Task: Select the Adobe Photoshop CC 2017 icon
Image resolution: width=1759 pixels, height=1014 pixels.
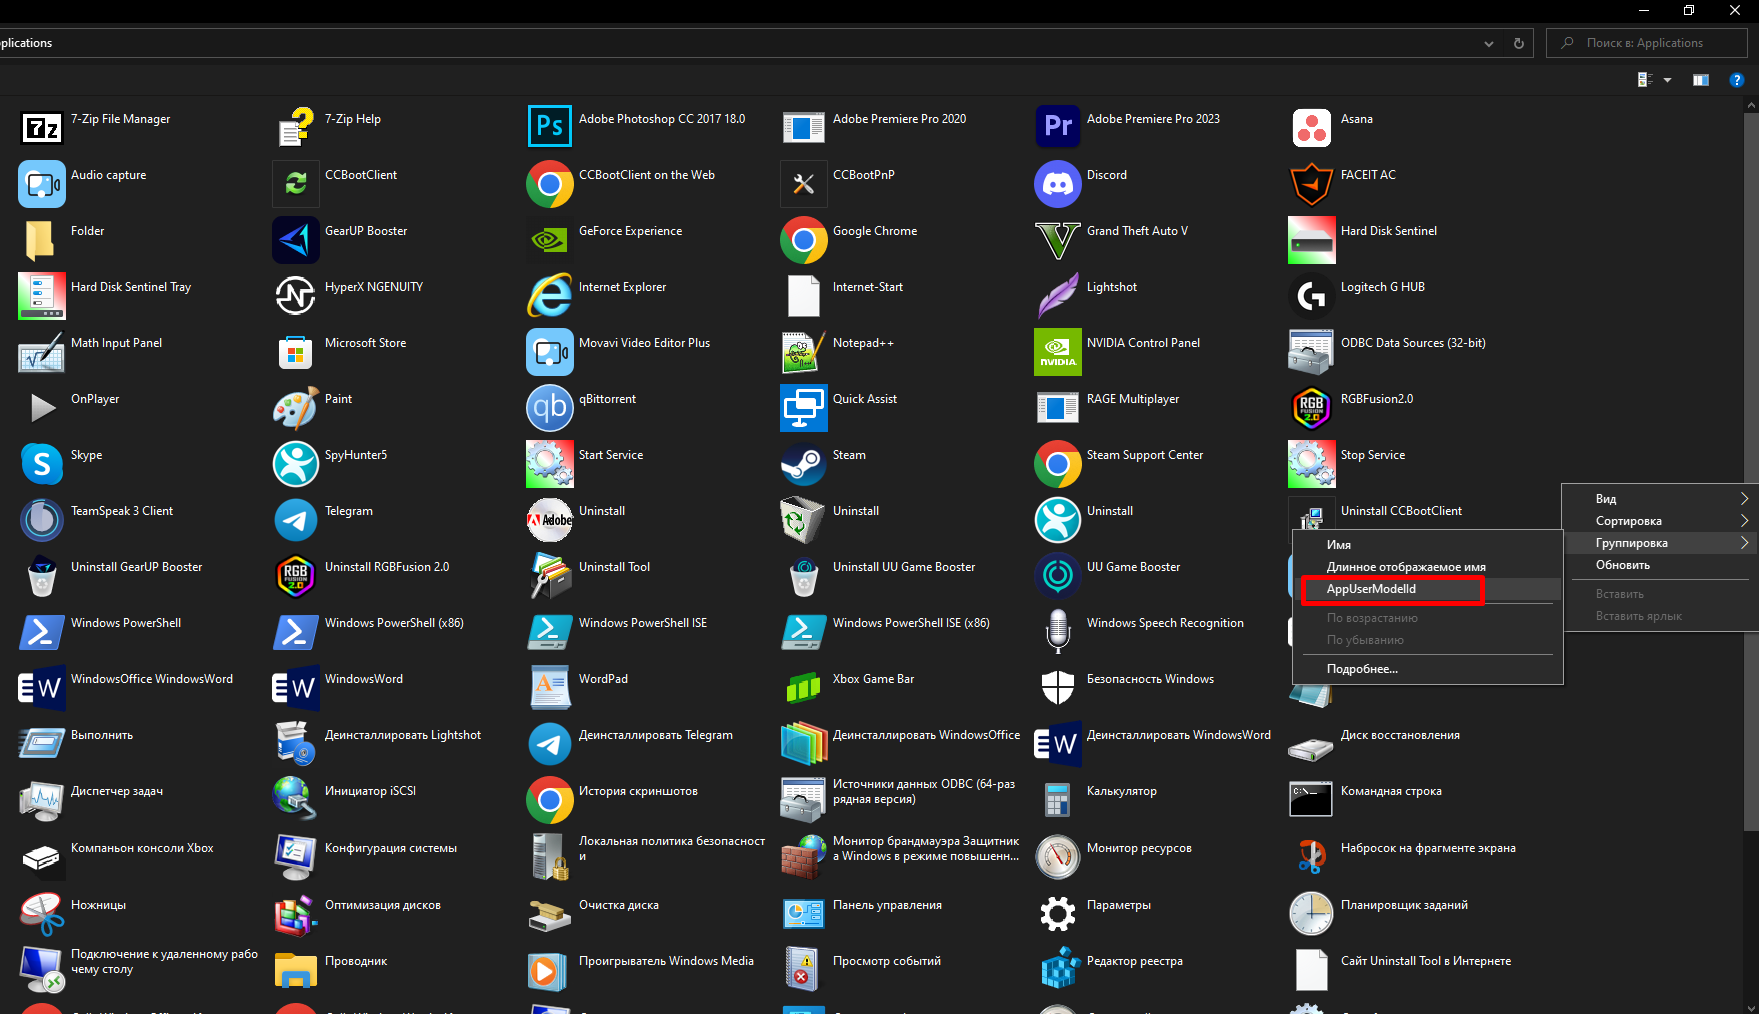Action: (x=549, y=127)
